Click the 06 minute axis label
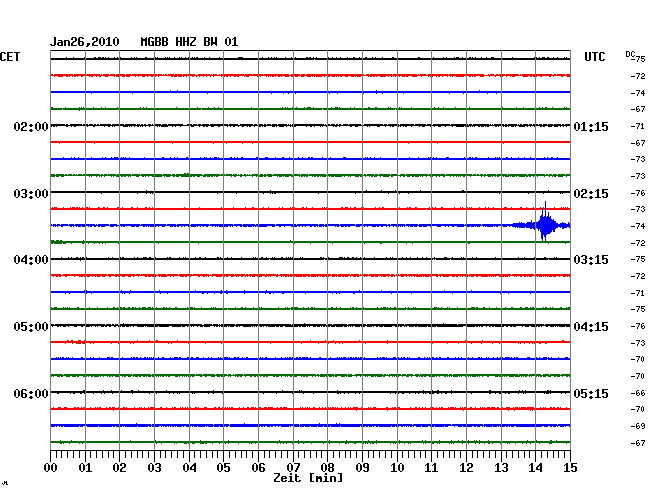 coord(258,467)
